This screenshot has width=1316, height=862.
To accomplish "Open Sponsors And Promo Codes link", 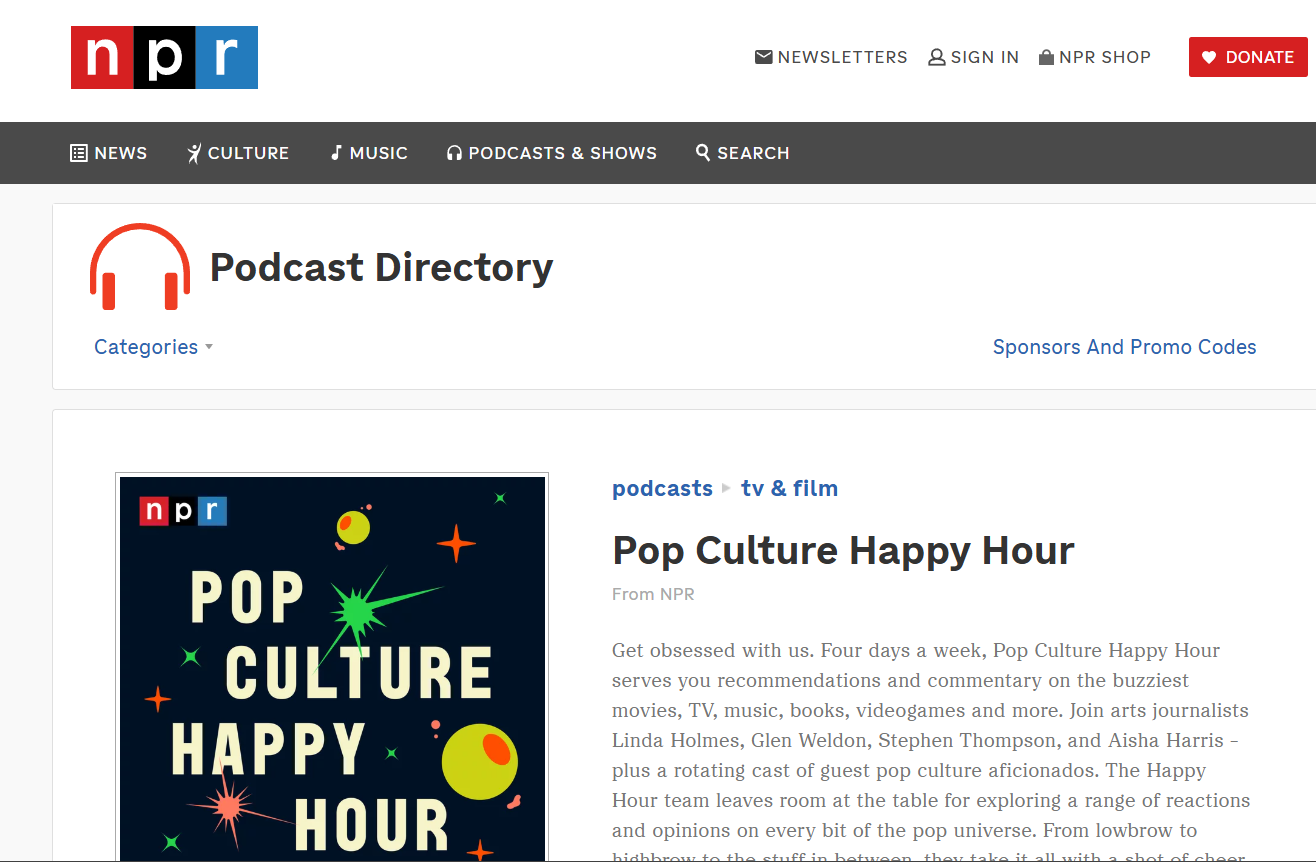I will click(x=1124, y=347).
